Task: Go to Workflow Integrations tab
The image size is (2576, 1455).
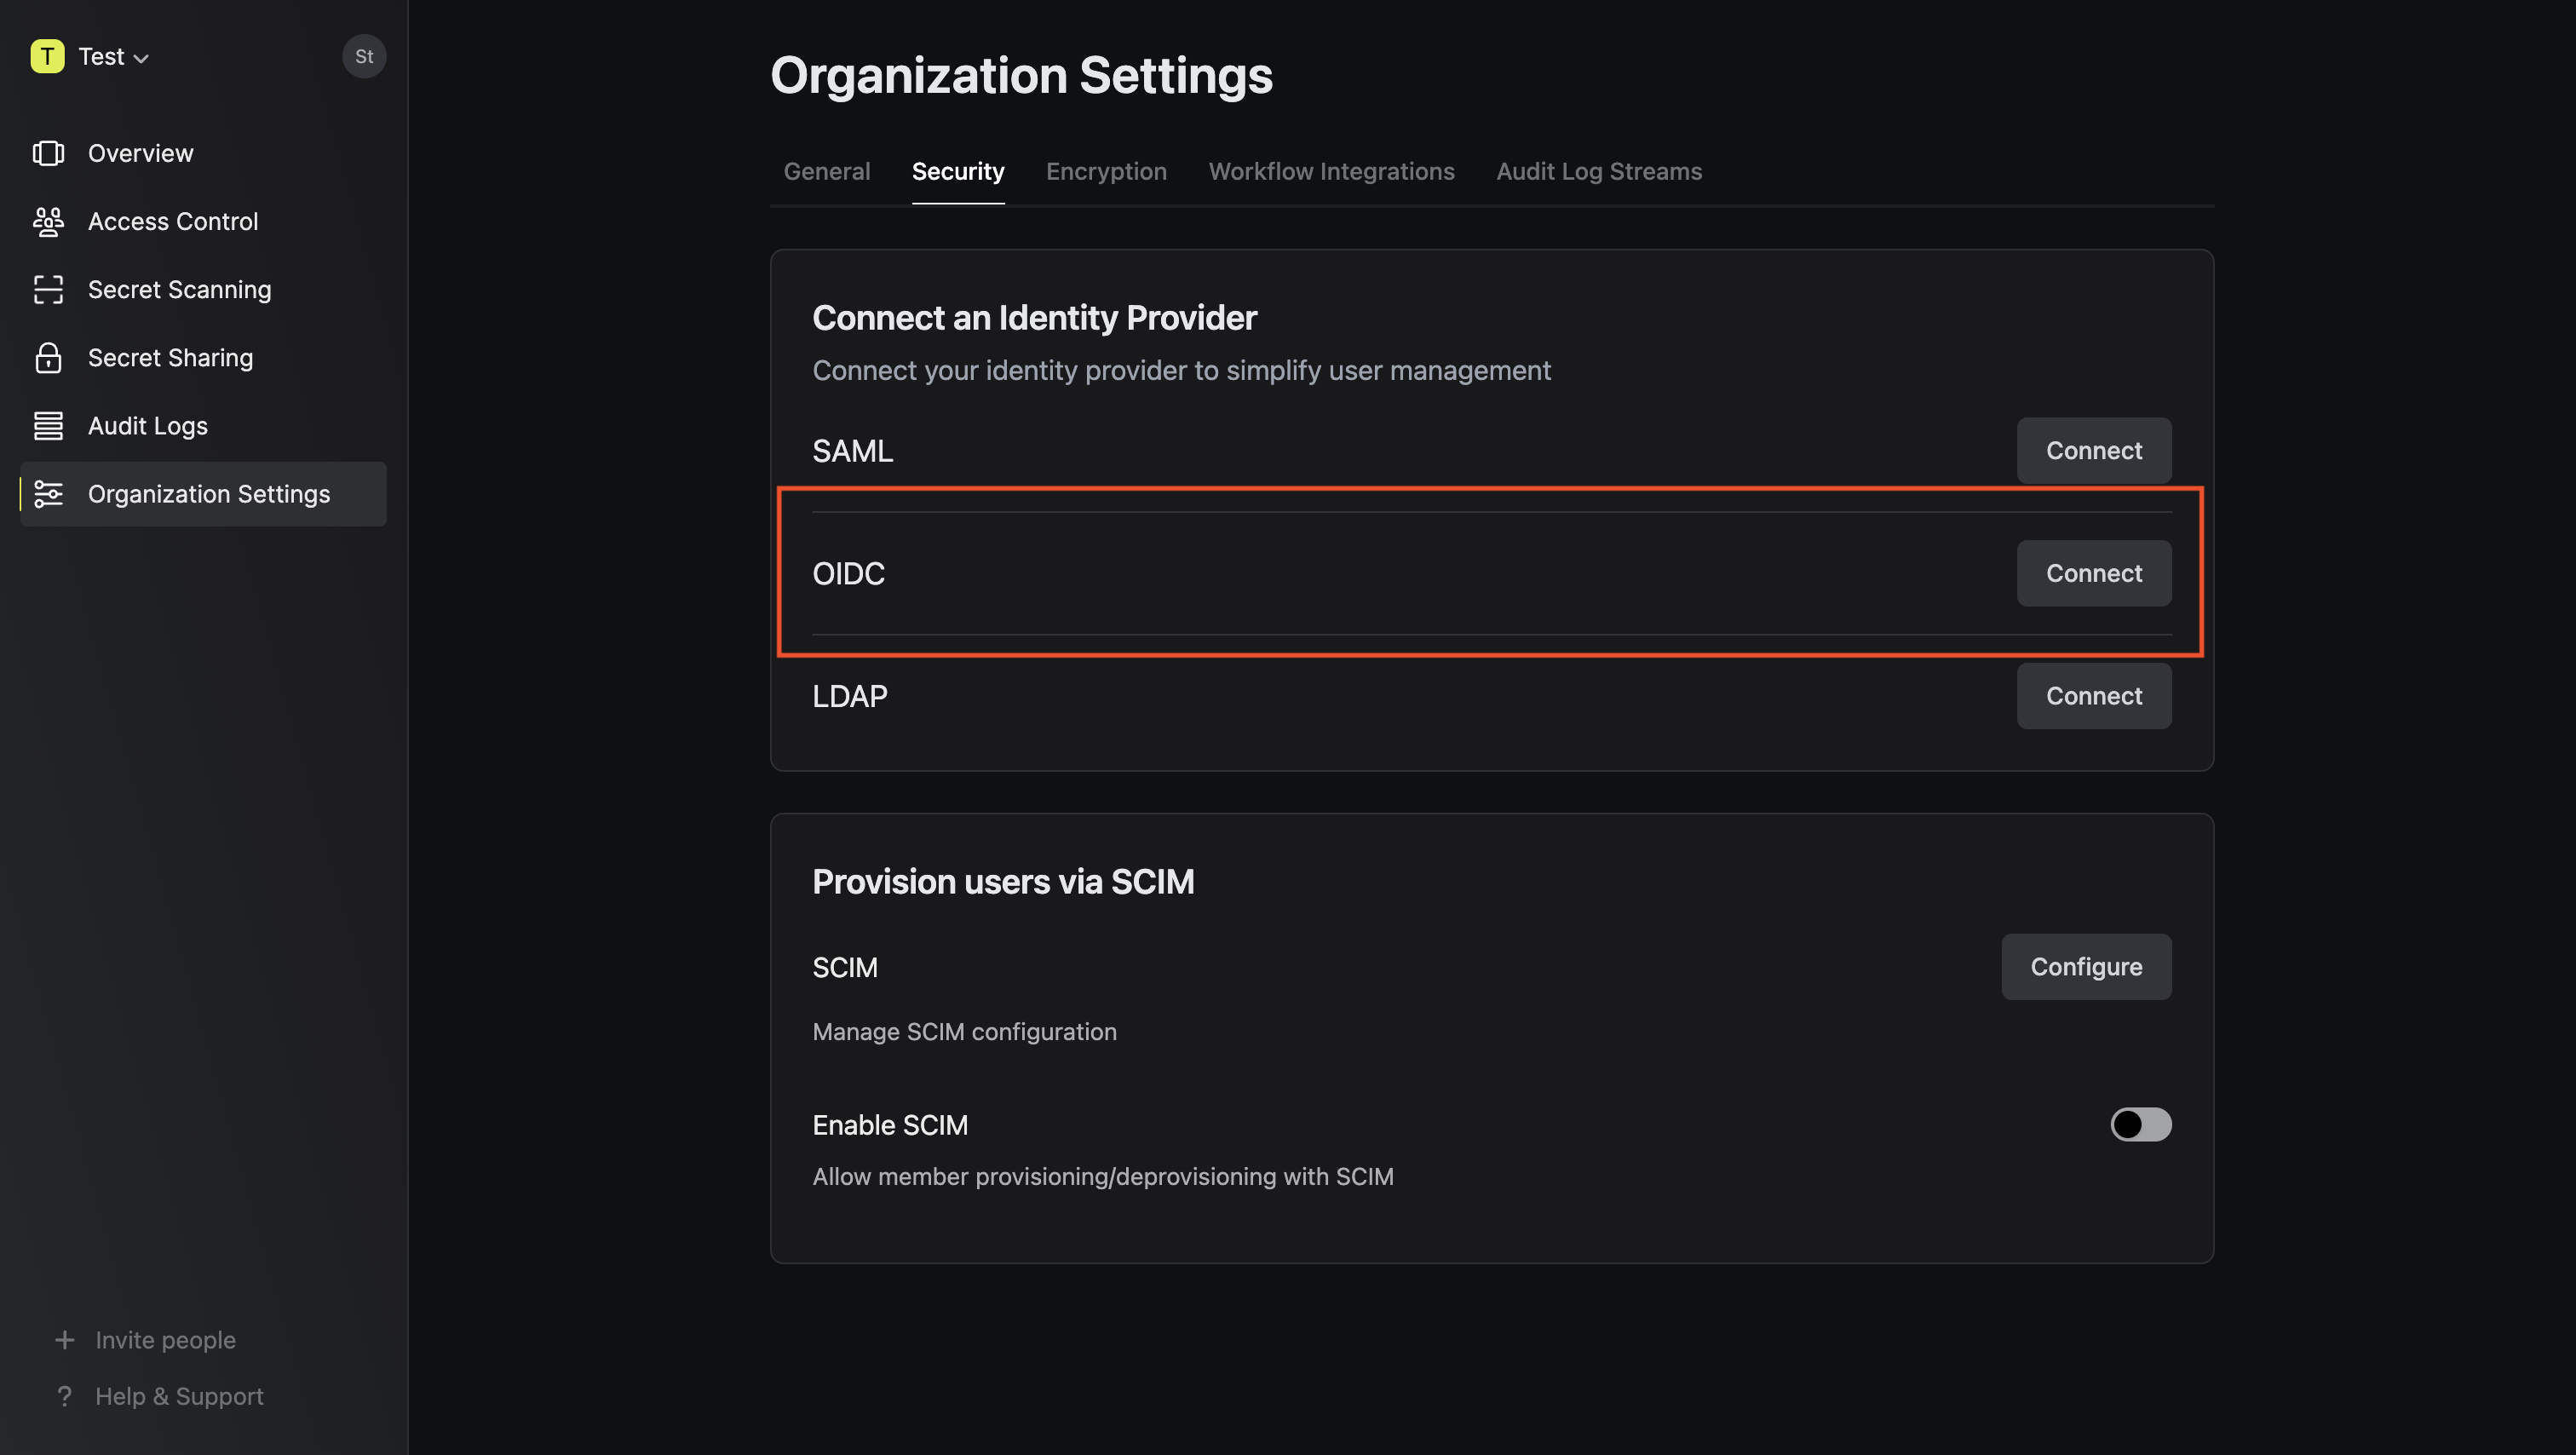Action: (x=1331, y=171)
